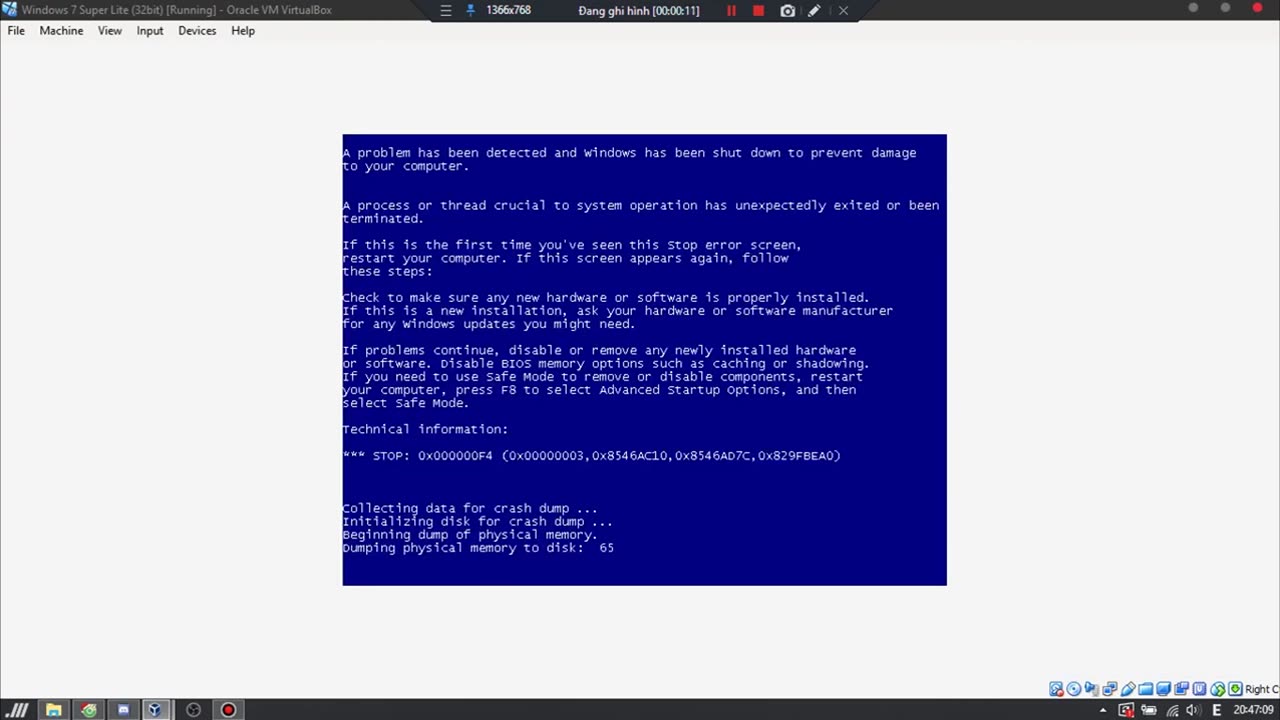Click the Dumping physical memory to disk line

pyautogui.click(x=478, y=548)
